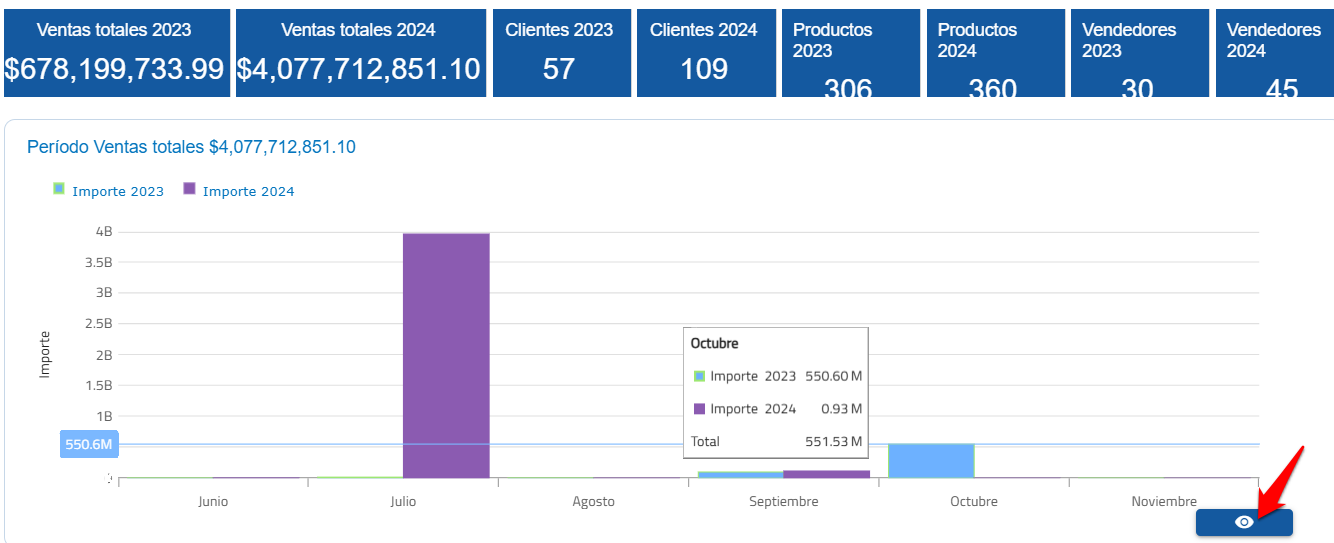
Task: Click the Junio axis label
Action: 213,501
